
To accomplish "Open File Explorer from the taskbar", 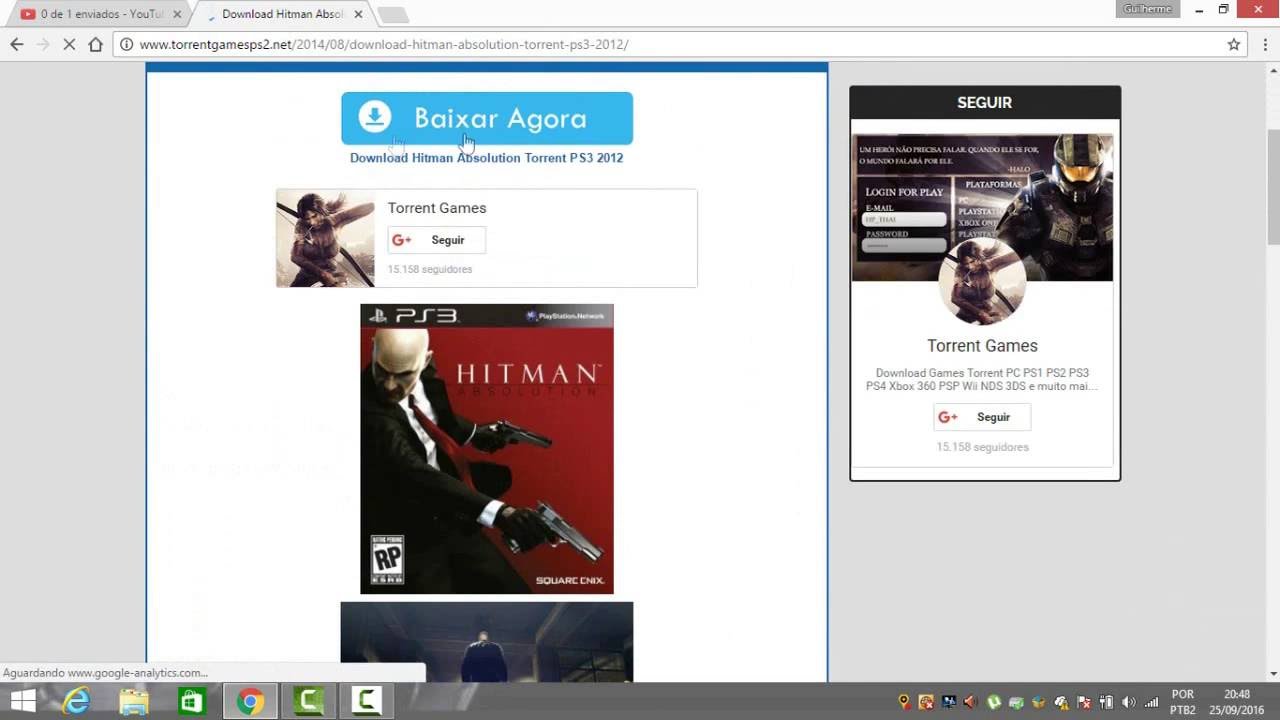I will tap(134, 701).
